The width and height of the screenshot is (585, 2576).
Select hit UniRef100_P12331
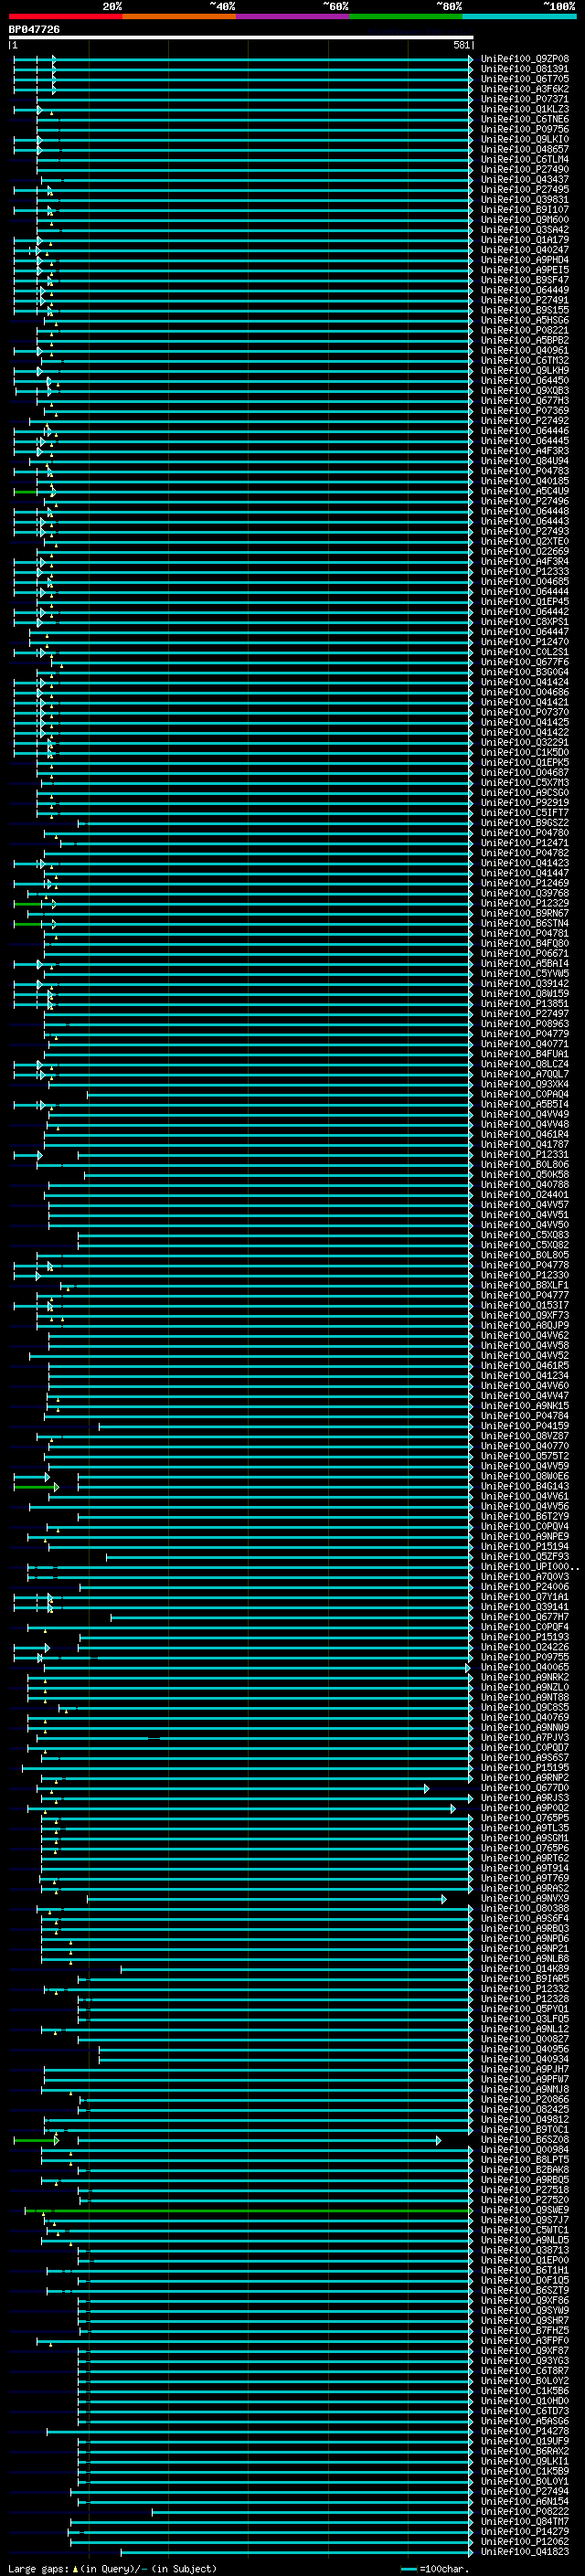(525, 1154)
